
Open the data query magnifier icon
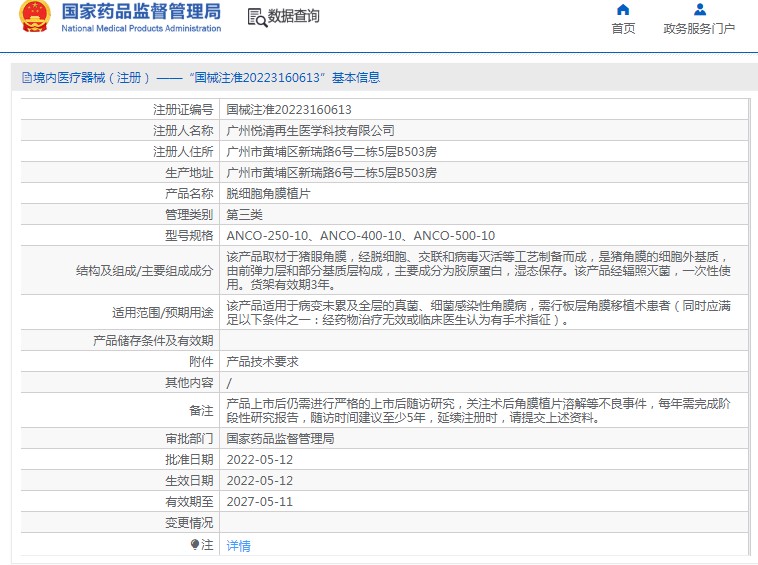point(257,18)
